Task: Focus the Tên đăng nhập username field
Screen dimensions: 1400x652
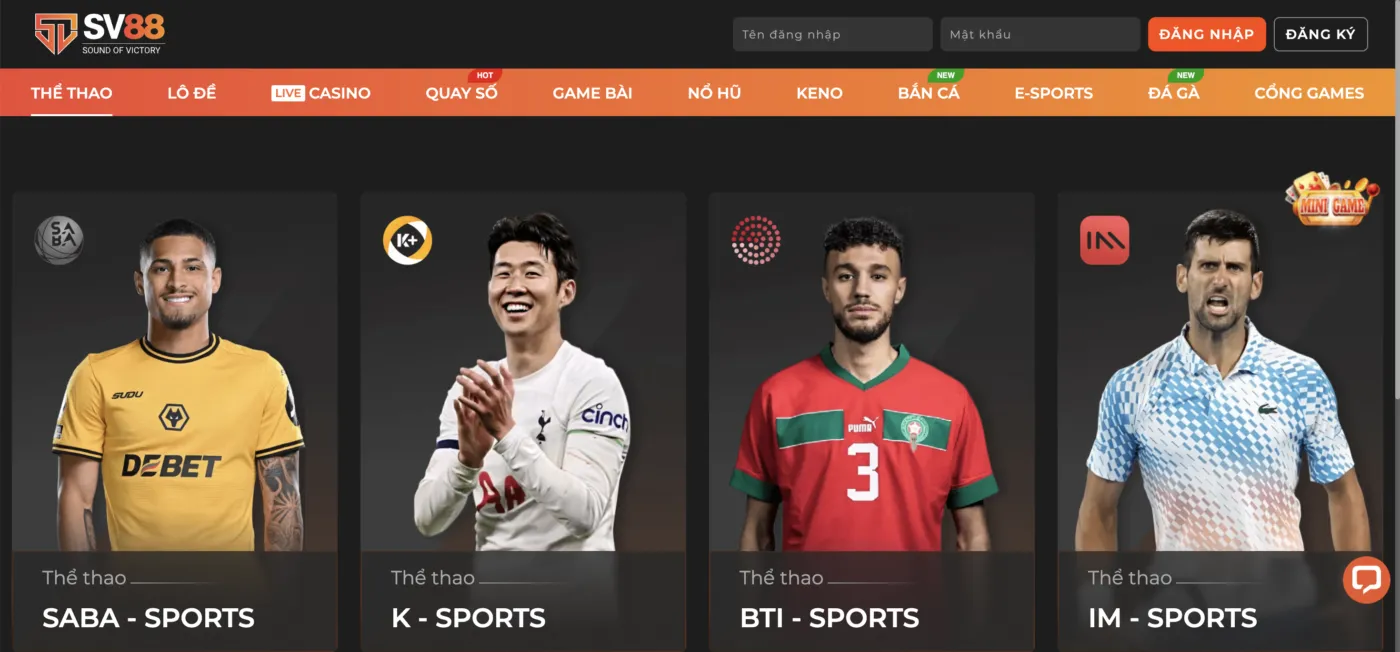Action: point(832,34)
